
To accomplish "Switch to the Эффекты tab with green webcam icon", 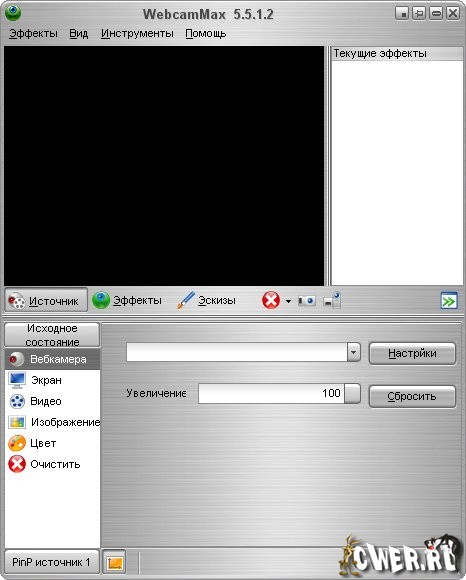I will click(x=127, y=300).
